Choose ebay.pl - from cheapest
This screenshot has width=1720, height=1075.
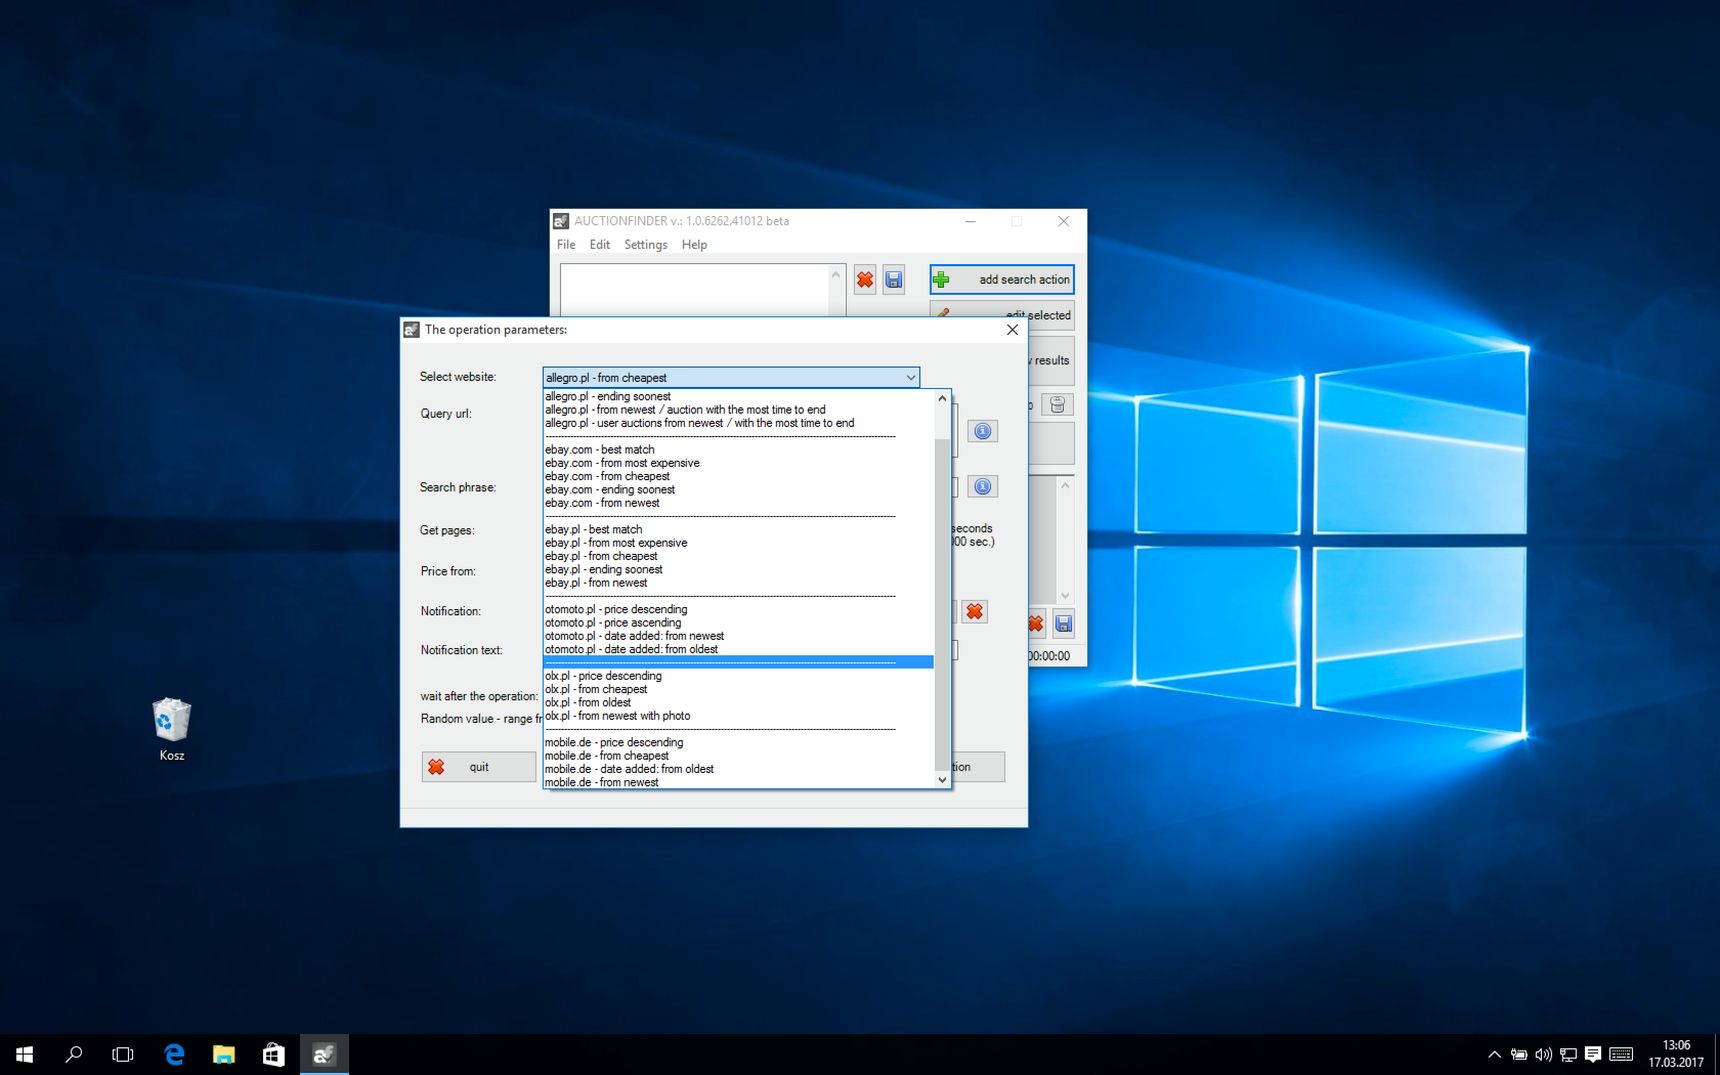pyautogui.click(x=738, y=556)
